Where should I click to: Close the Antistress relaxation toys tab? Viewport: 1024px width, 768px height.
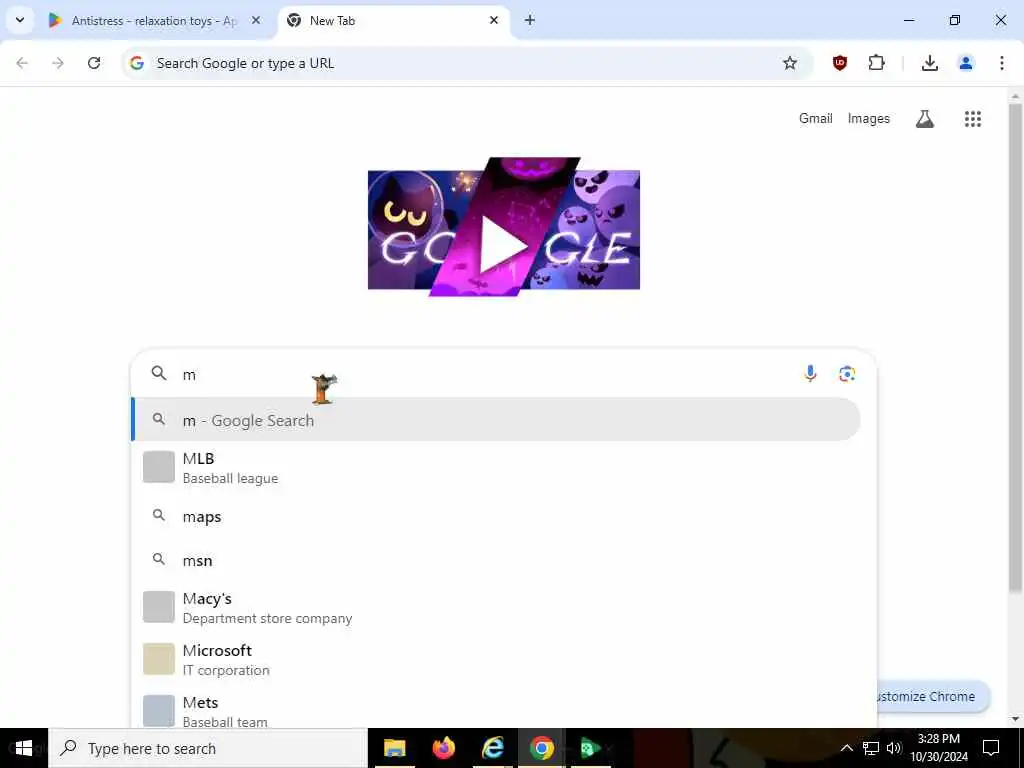(256, 20)
